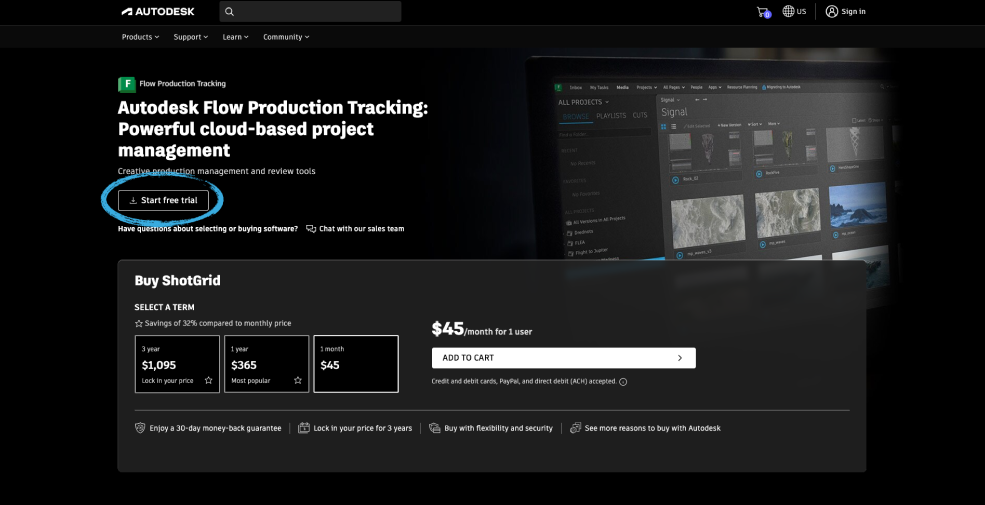Viewport: 985px width, 505px height.
Task: Click the Autodesk Flow Production Tracking headline
Action: pos(273,129)
